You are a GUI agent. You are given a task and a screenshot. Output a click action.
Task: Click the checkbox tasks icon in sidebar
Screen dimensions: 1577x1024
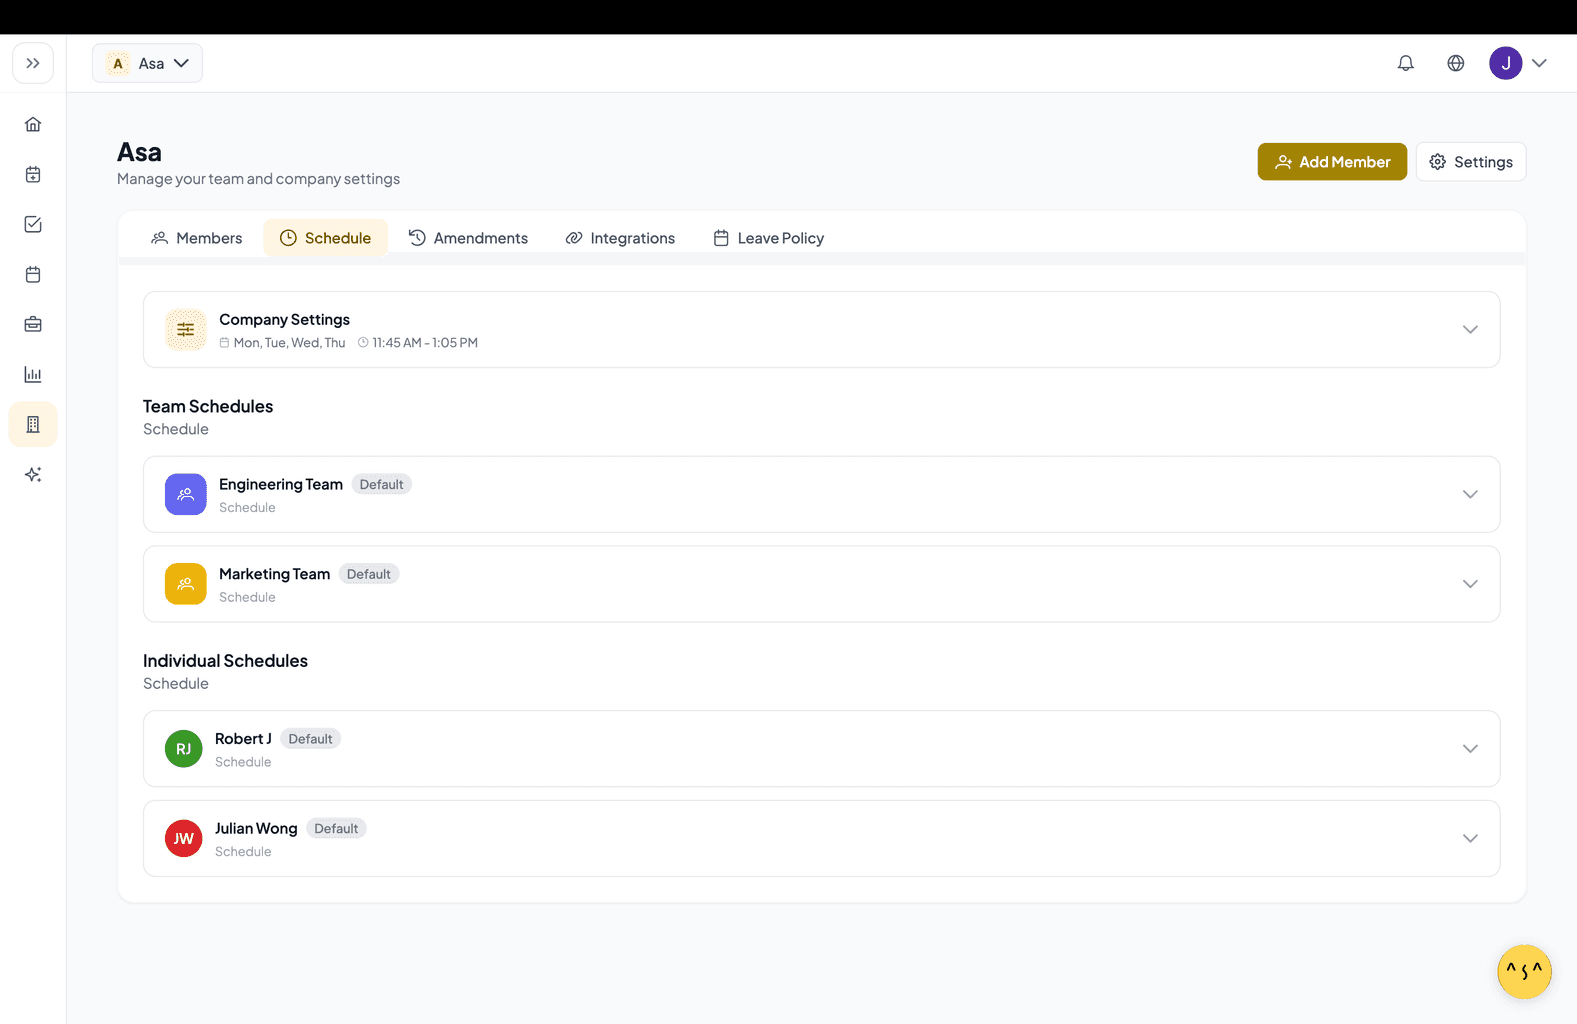tap(33, 224)
